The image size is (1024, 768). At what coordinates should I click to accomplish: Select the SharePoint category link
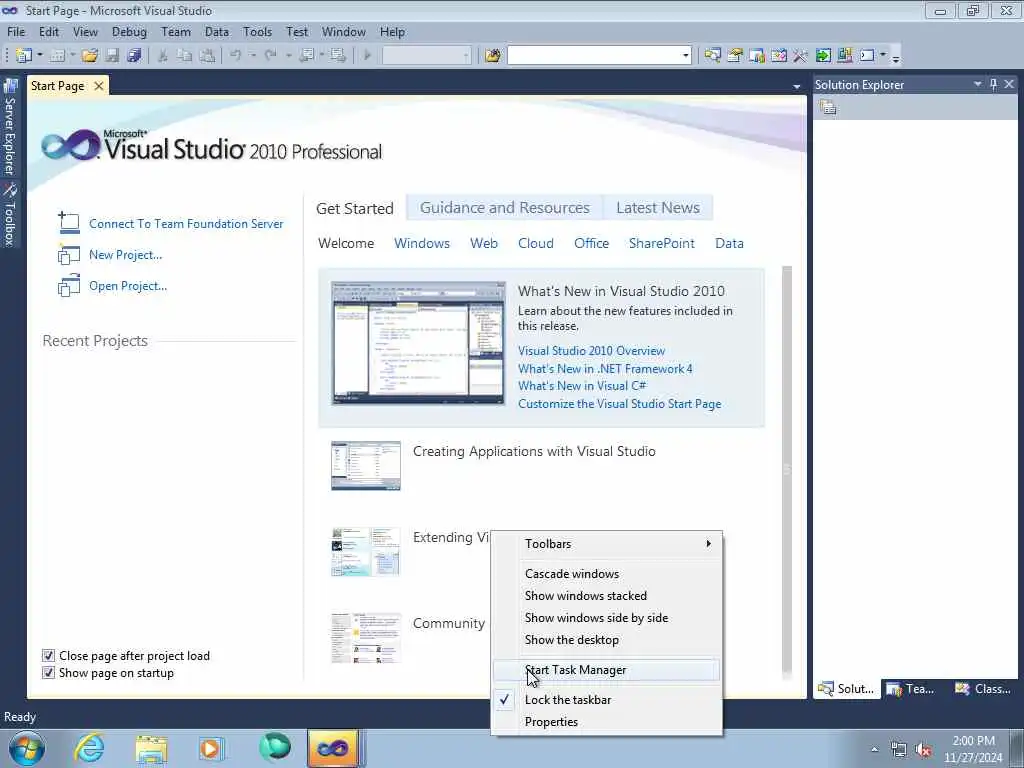tap(662, 243)
